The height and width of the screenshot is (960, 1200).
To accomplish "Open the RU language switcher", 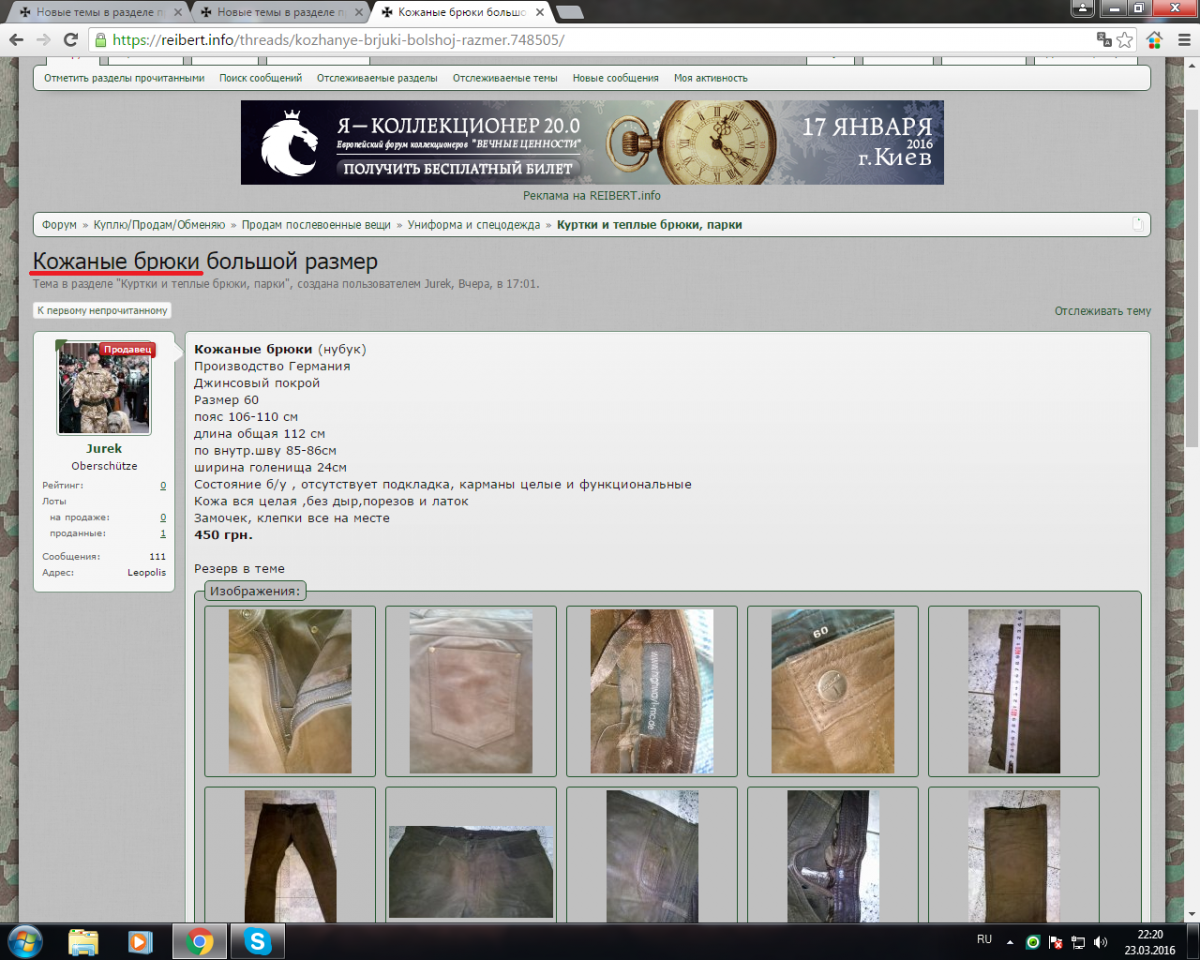I will click(x=984, y=941).
